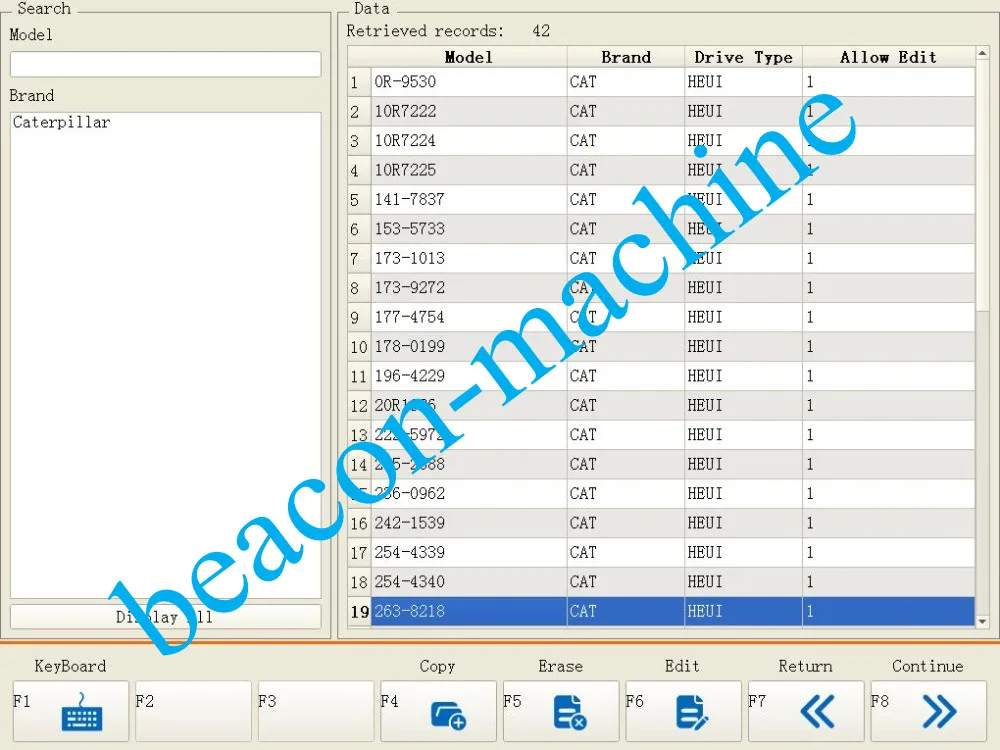Open the on-screen KeyBoard with F1 icon
Viewport: 1000px width, 750px height.
[x=82, y=712]
